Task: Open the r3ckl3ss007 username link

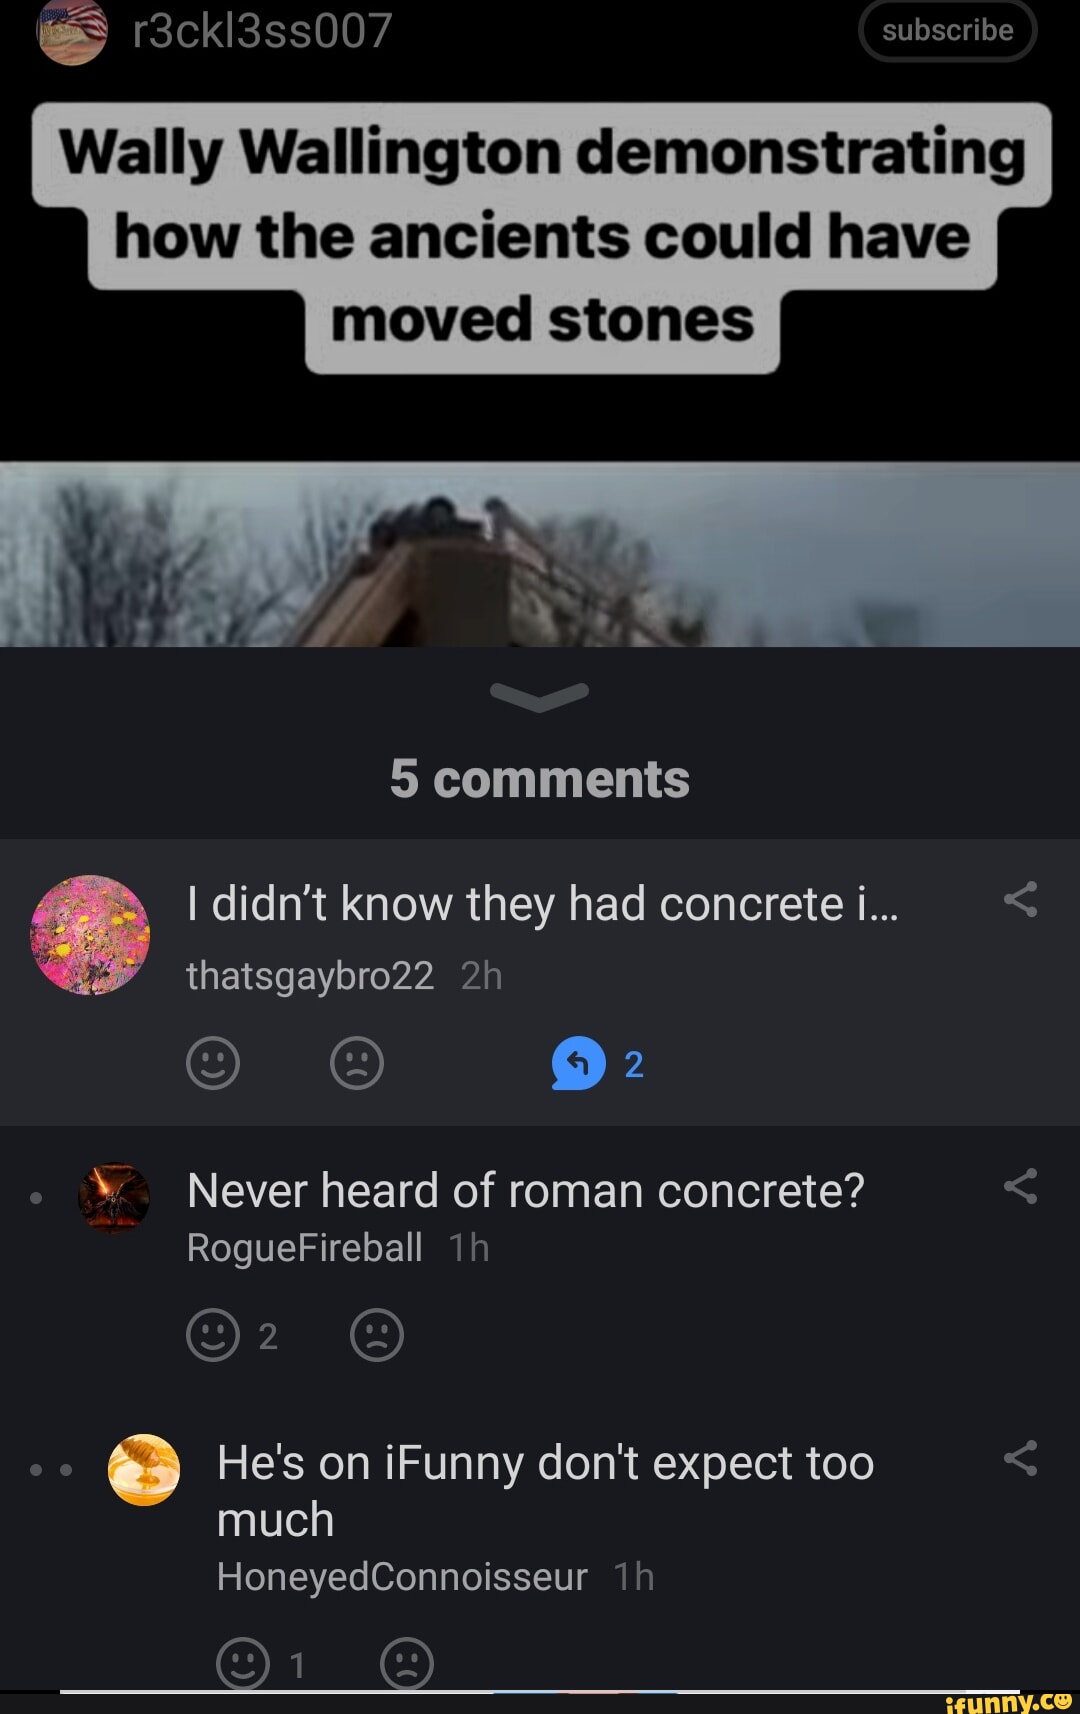Action: 262,31
